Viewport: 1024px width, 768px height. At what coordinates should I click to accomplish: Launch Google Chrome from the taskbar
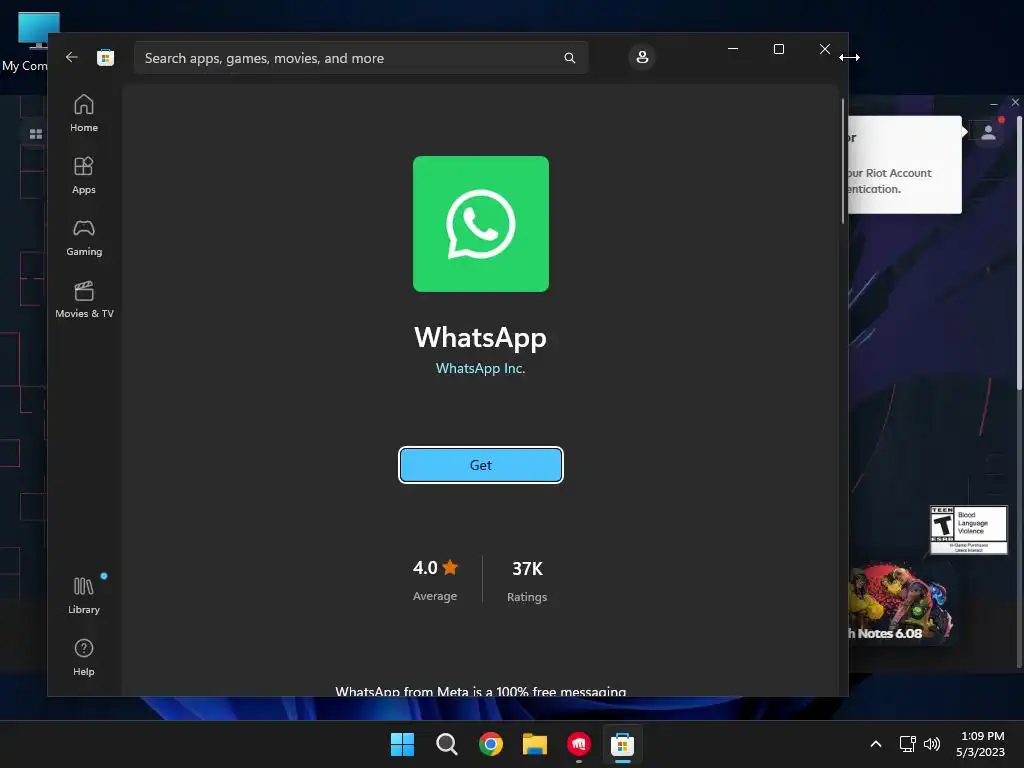pos(490,744)
